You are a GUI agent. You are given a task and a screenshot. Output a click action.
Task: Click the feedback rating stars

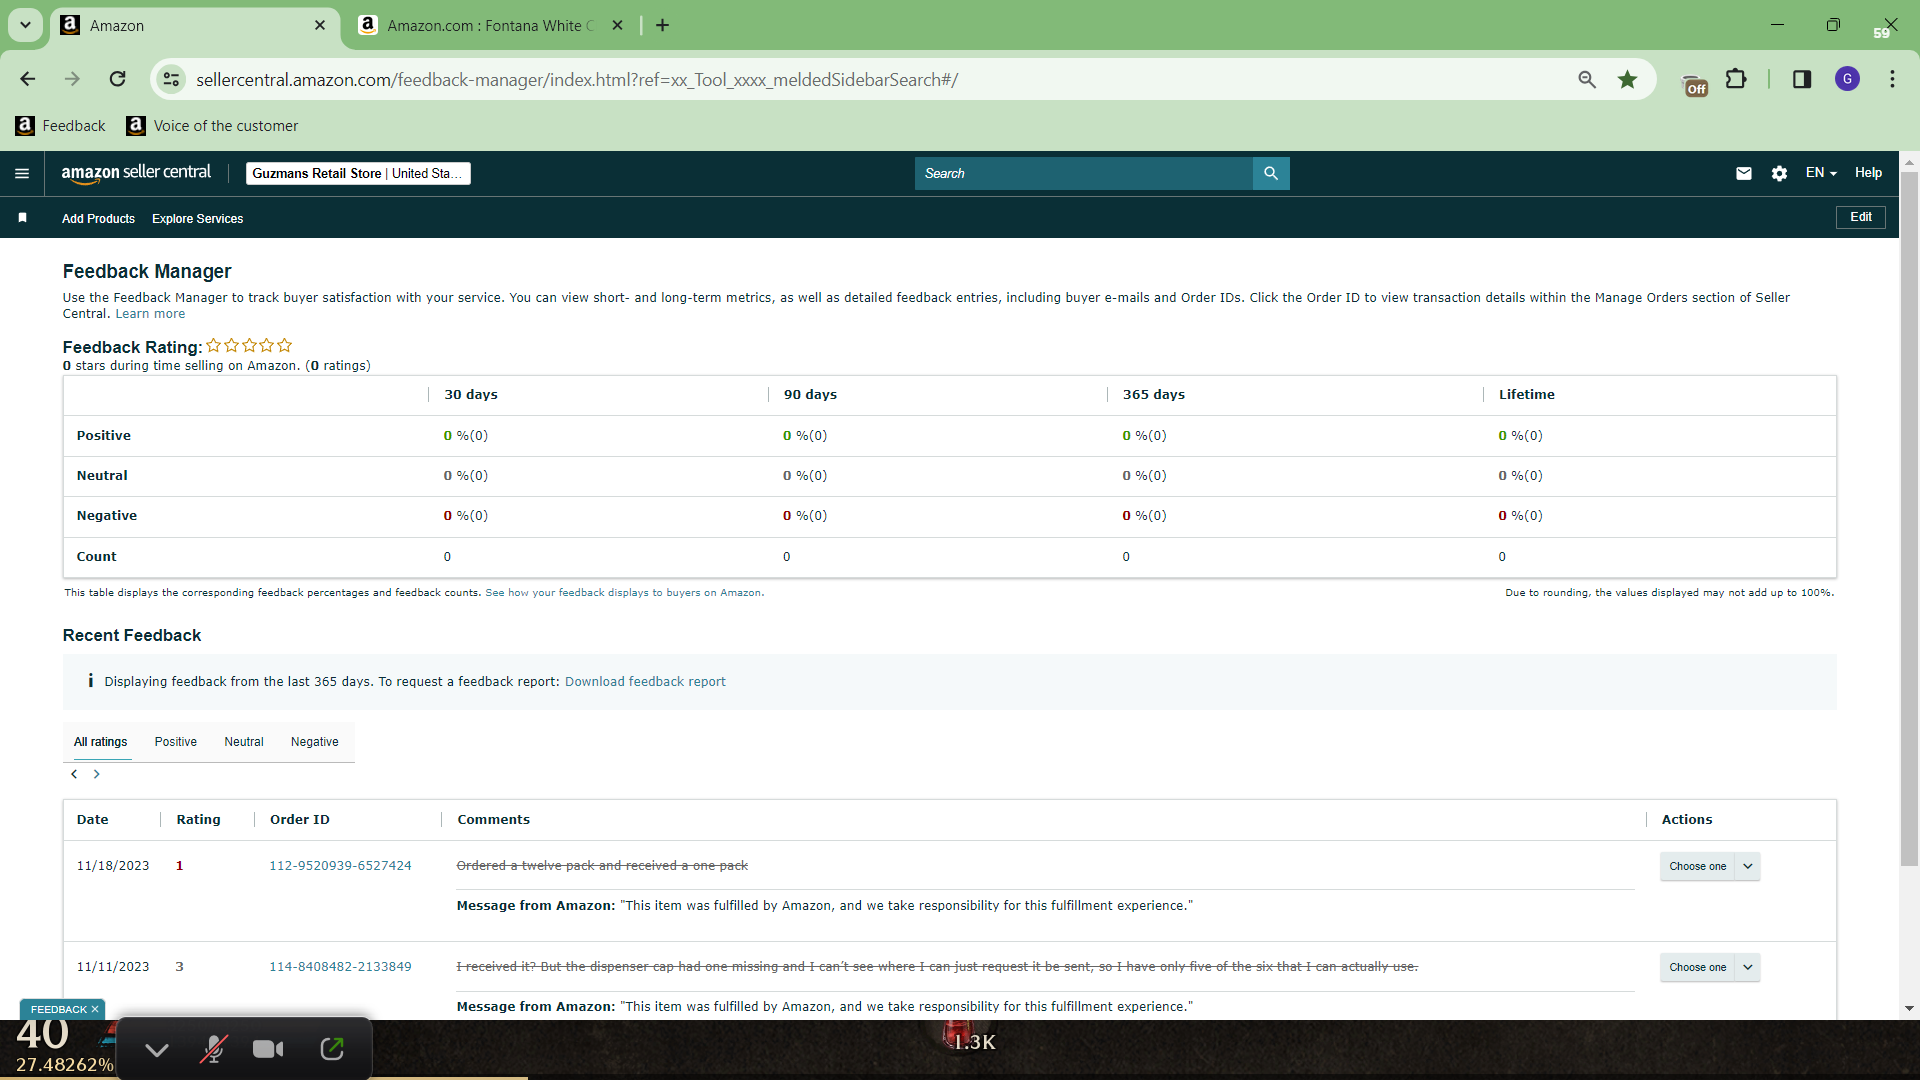[249, 346]
